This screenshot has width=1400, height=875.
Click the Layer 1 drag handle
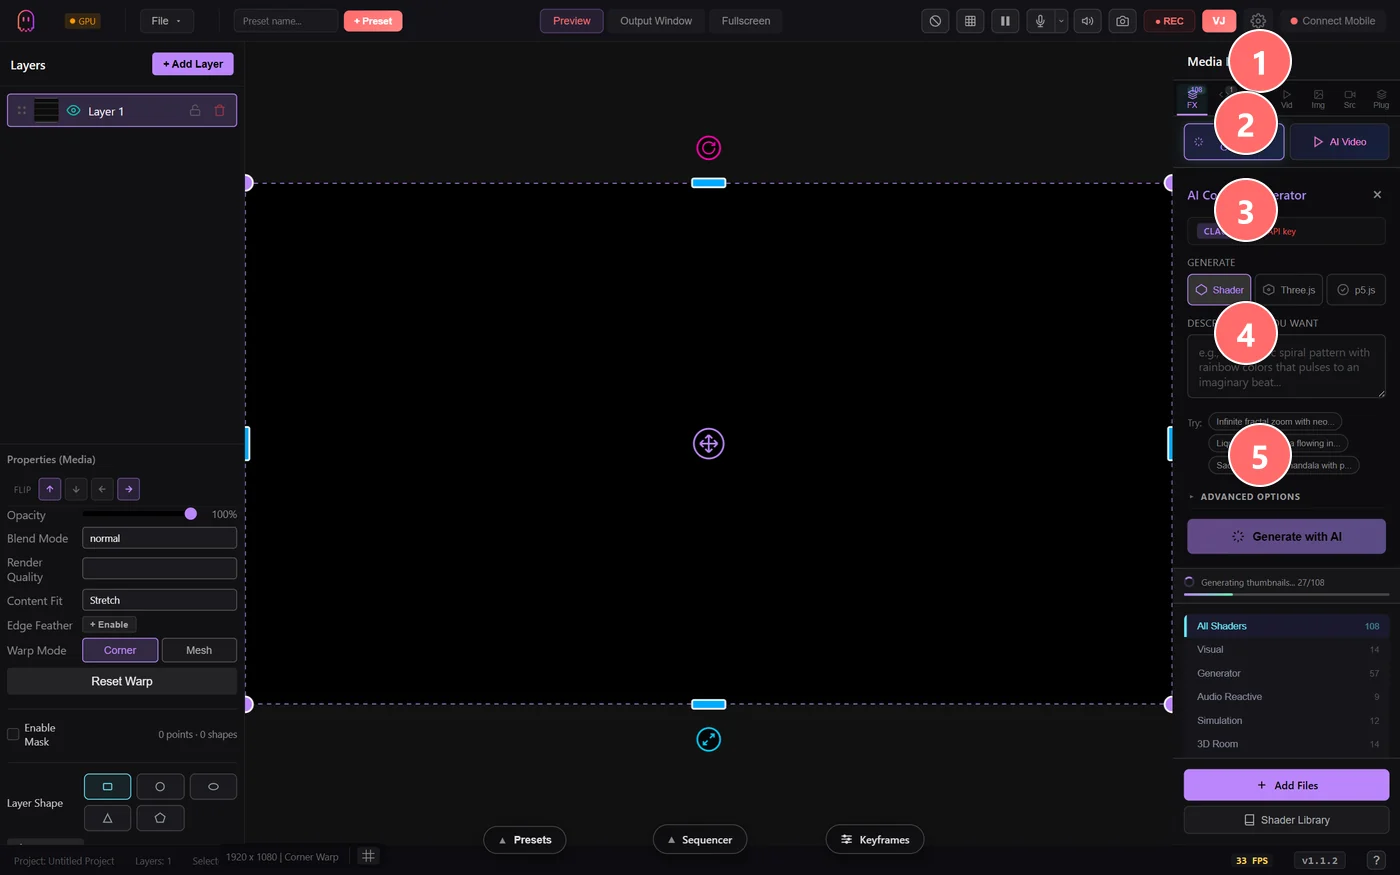pyautogui.click(x=22, y=111)
